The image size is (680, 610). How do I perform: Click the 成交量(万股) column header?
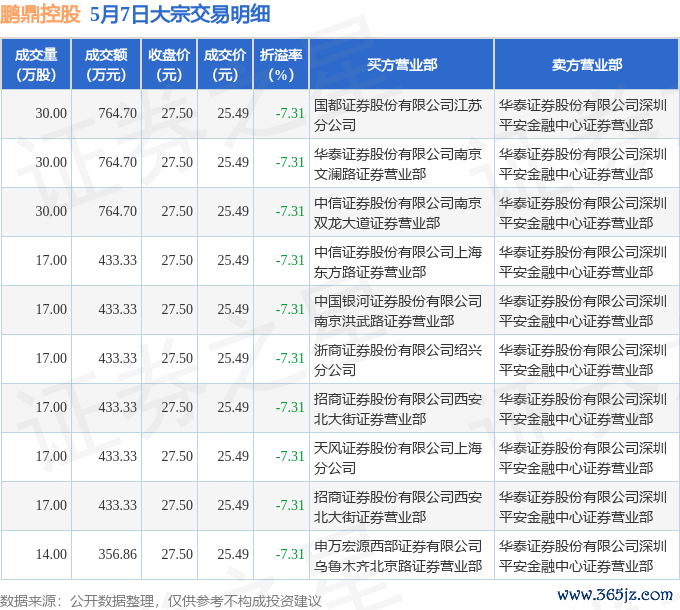pyautogui.click(x=36, y=65)
